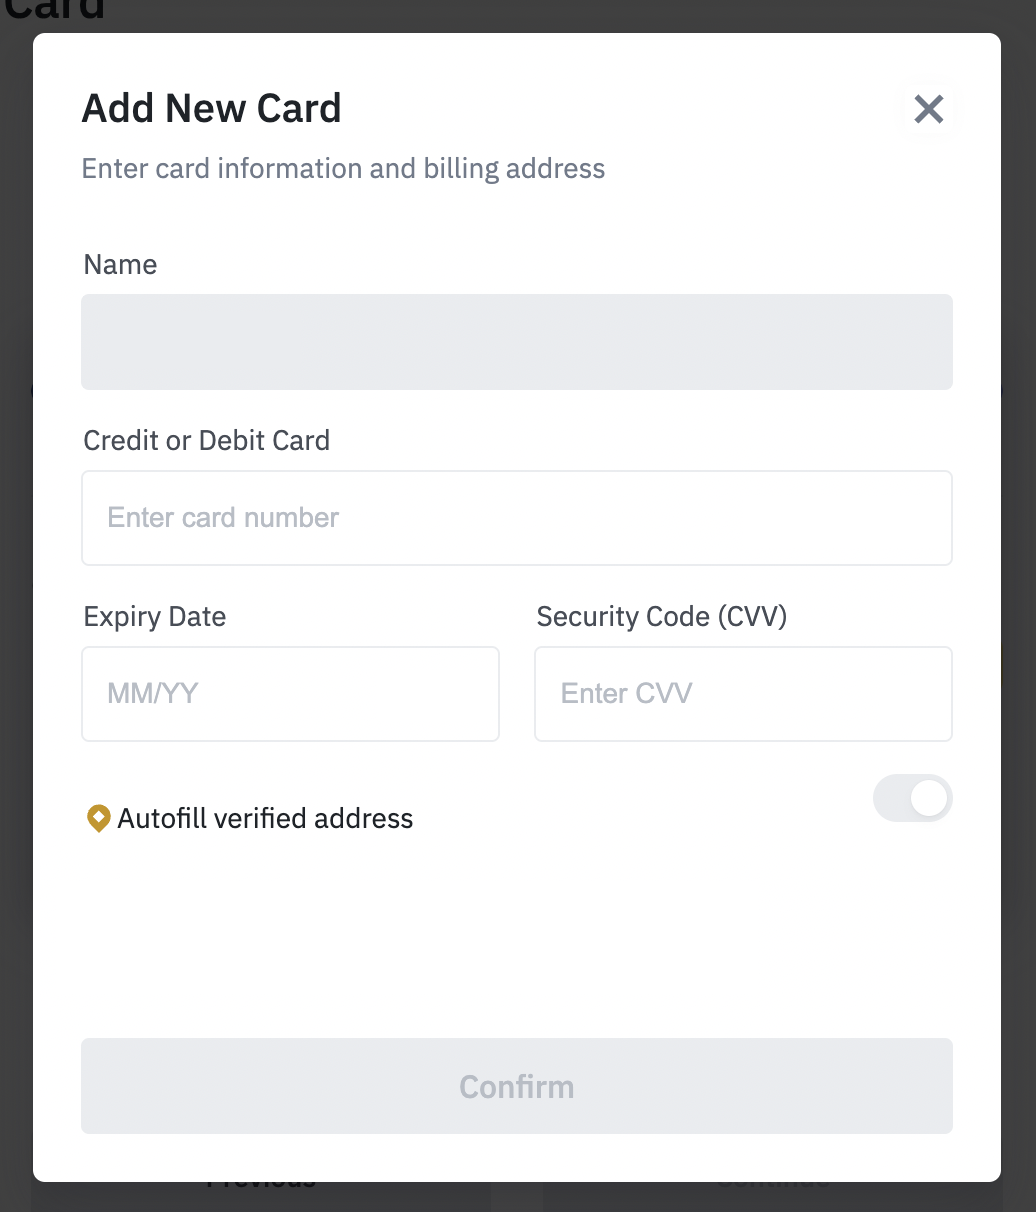Close the Add New Card dialog
This screenshot has width=1036, height=1212.
(x=929, y=109)
